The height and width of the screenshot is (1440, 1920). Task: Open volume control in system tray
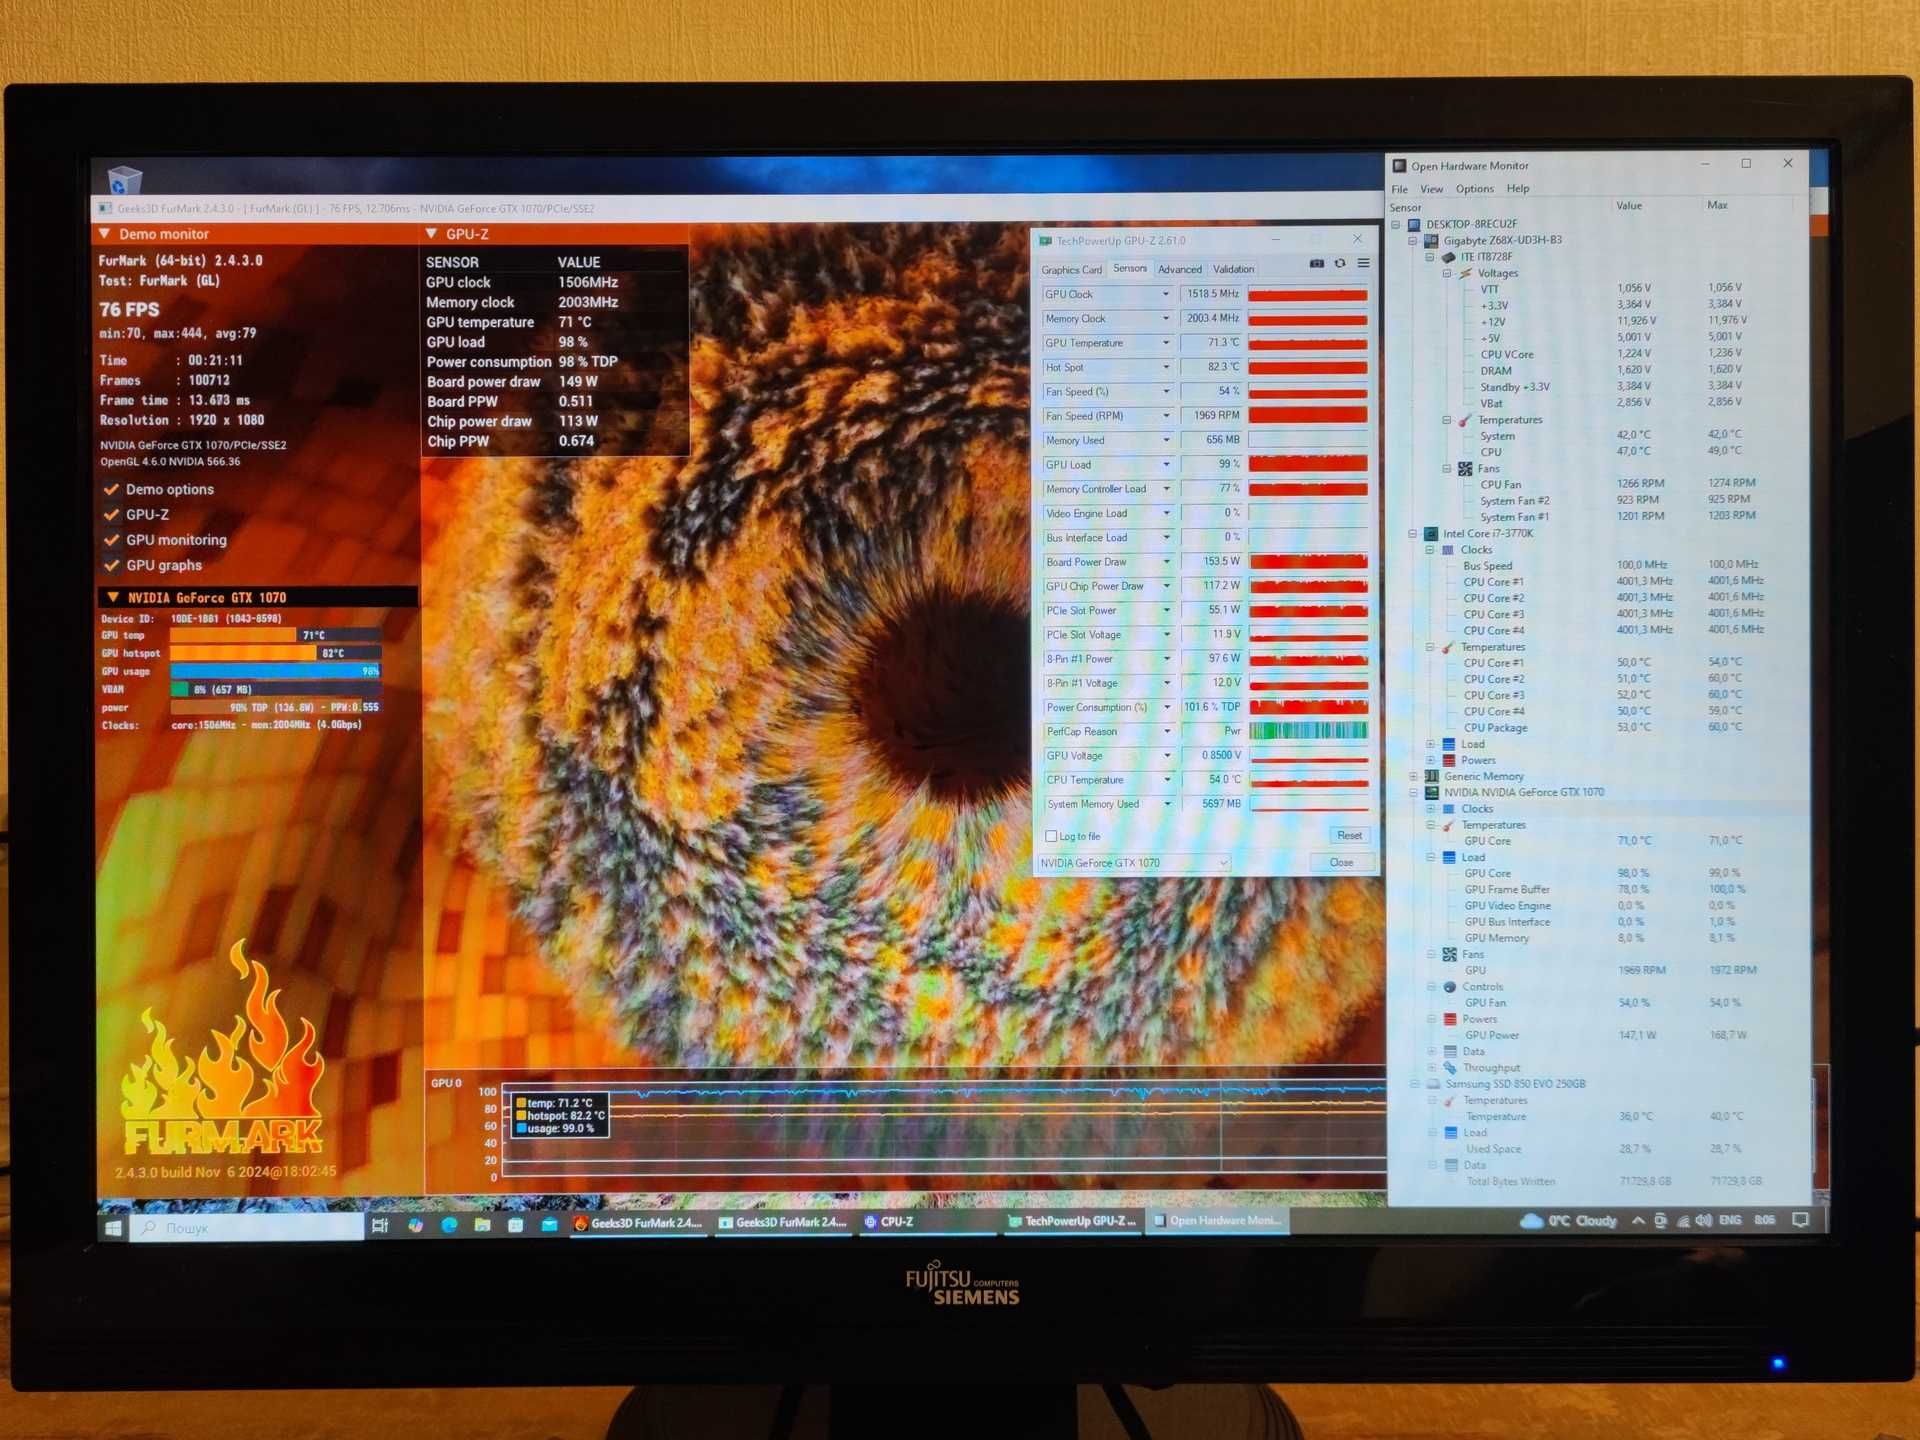click(x=1704, y=1221)
